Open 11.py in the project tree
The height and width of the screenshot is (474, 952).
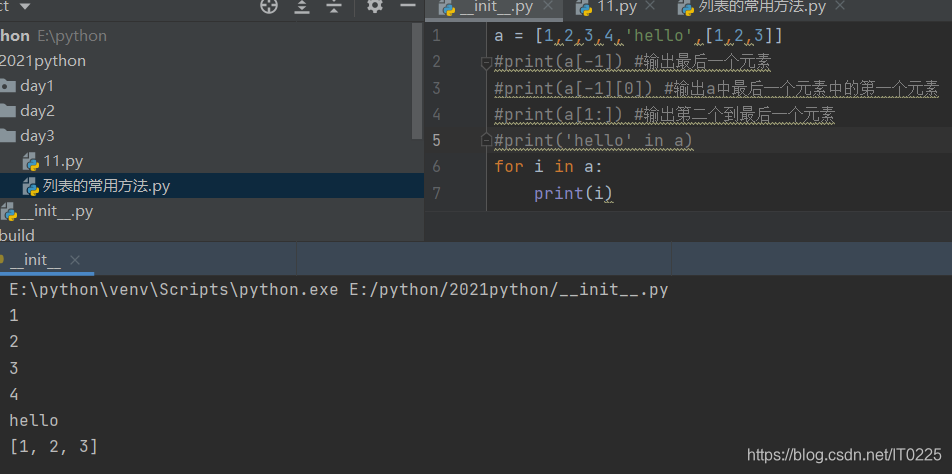pyautogui.click(x=63, y=161)
